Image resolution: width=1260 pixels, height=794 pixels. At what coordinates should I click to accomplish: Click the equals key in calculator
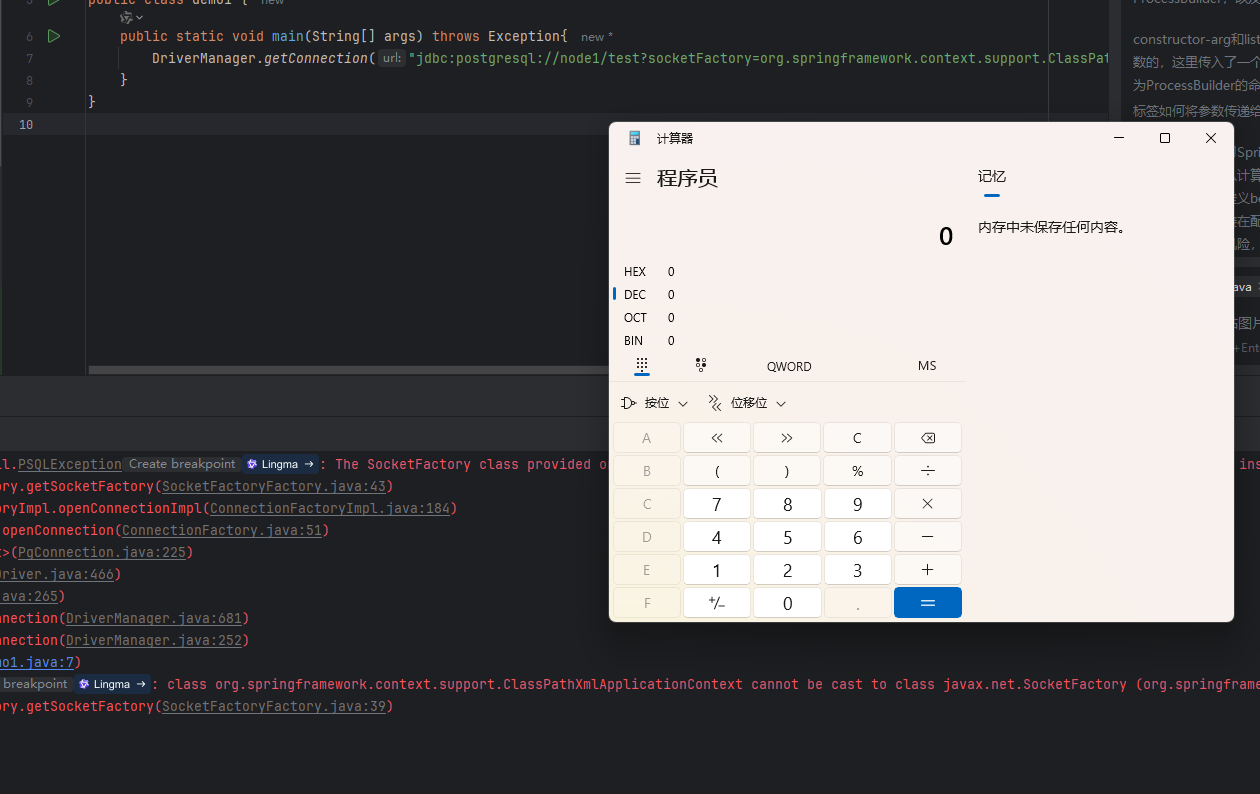coord(928,603)
